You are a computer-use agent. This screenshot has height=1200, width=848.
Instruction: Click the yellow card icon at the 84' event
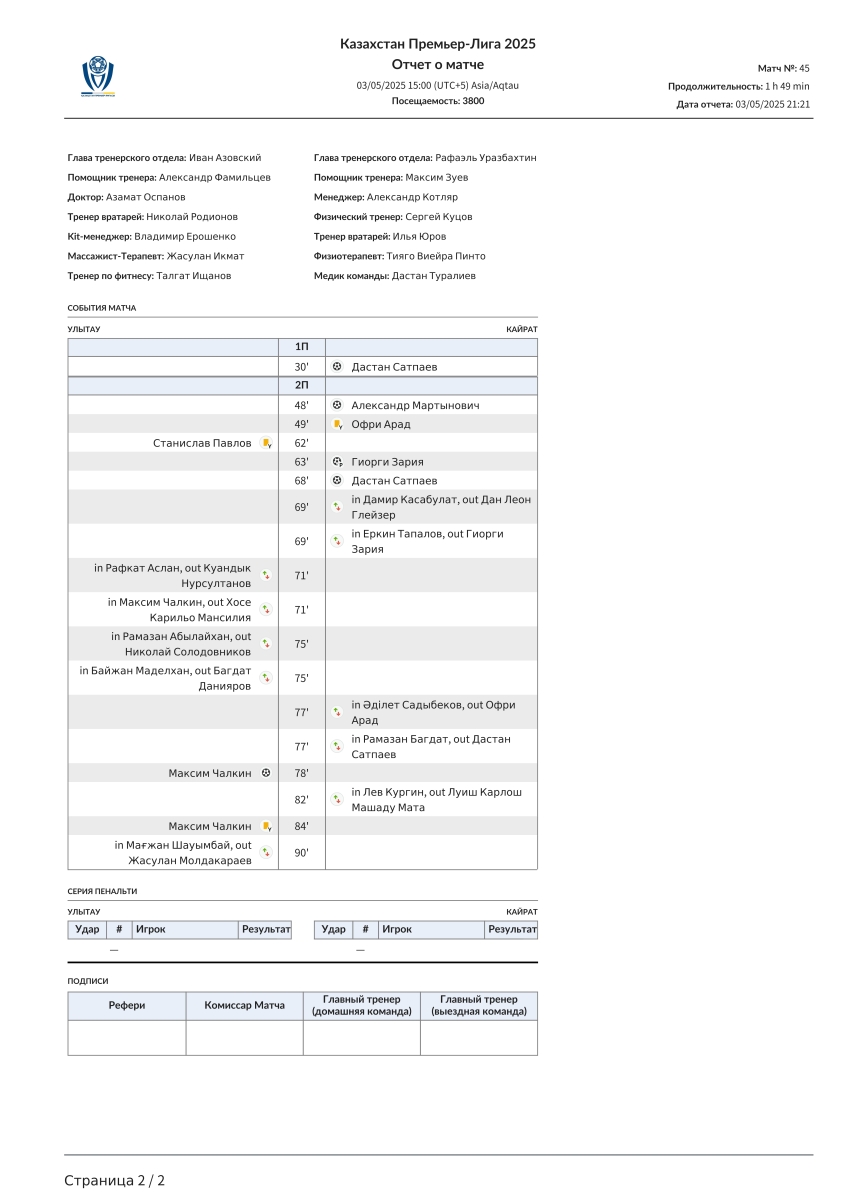266,826
